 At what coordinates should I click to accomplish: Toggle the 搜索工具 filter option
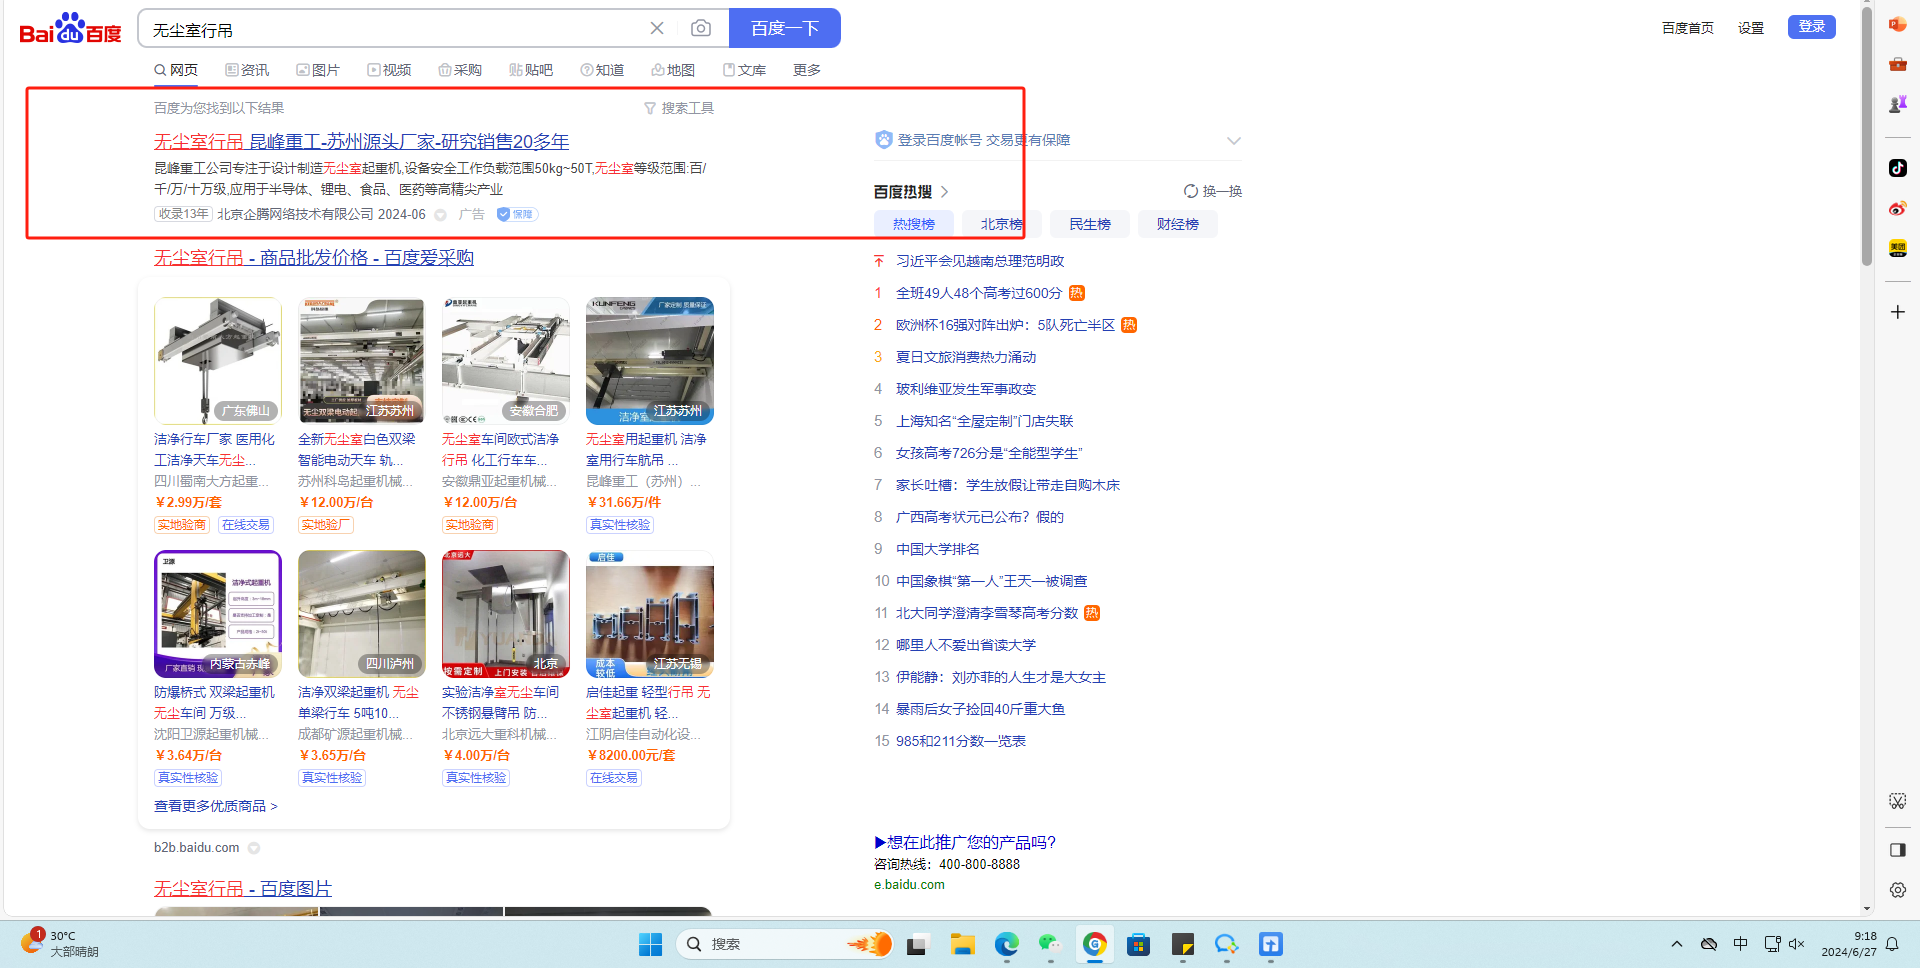point(679,108)
